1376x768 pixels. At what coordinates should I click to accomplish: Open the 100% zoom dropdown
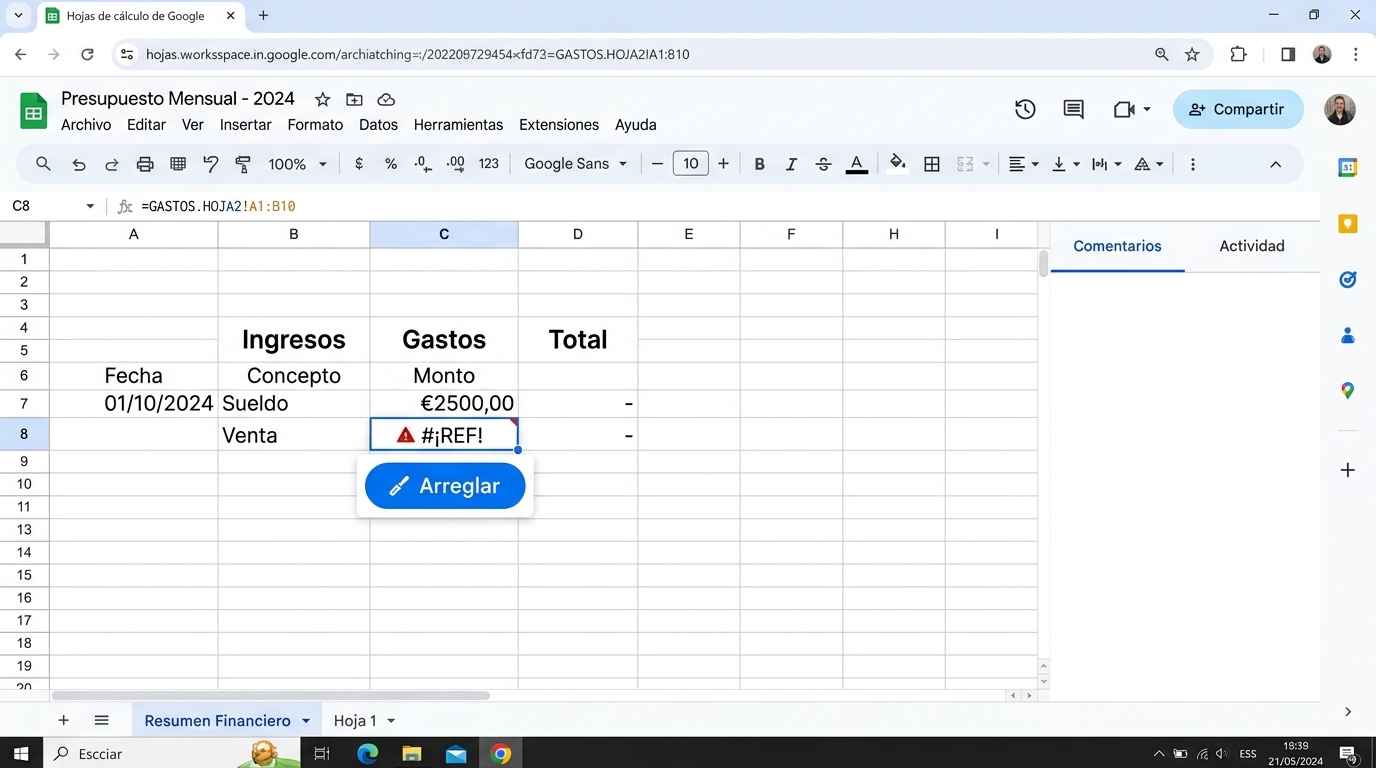pyautogui.click(x=297, y=164)
